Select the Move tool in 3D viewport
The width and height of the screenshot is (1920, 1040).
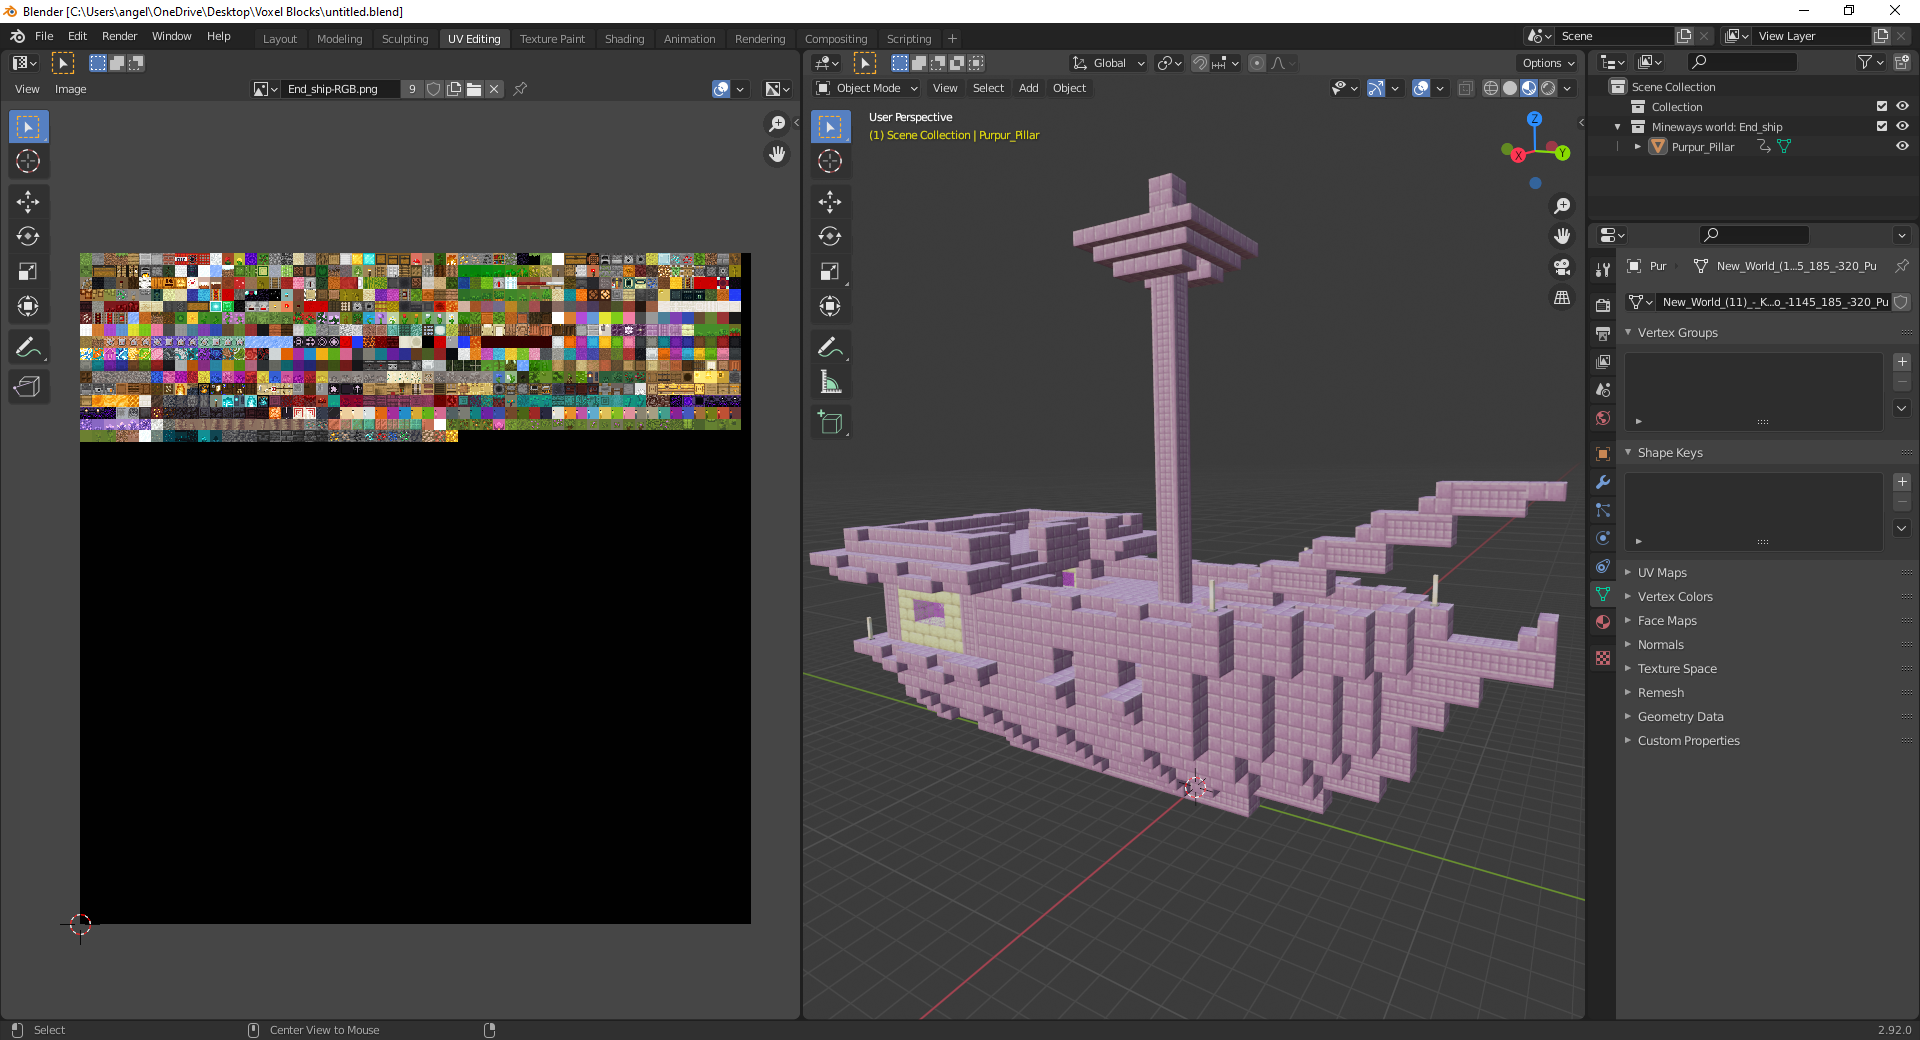point(830,202)
